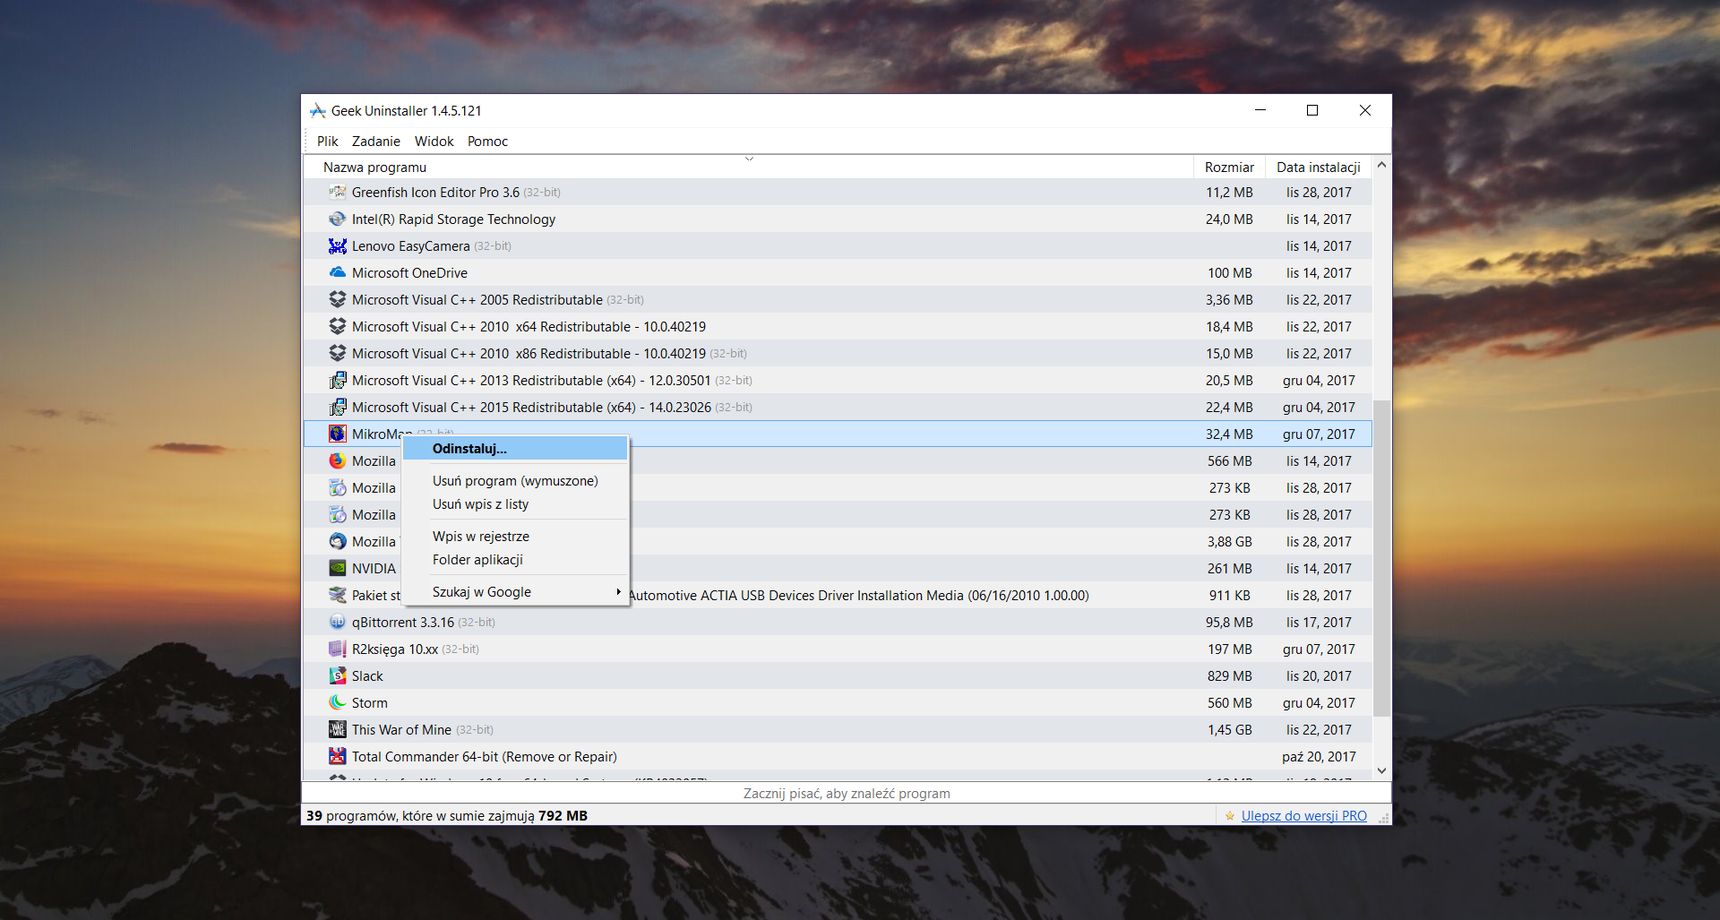Viewport: 1720px width, 920px height.
Task: Select This War of Mine entry
Action: pos(838,730)
